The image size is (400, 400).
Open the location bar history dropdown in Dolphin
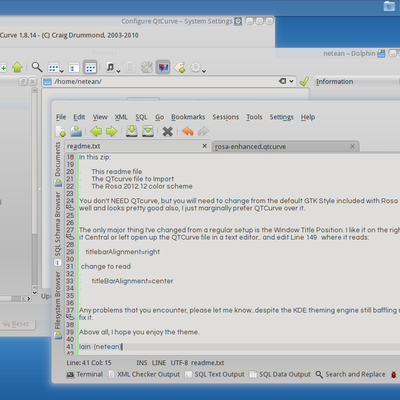pyautogui.click(x=291, y=81)
